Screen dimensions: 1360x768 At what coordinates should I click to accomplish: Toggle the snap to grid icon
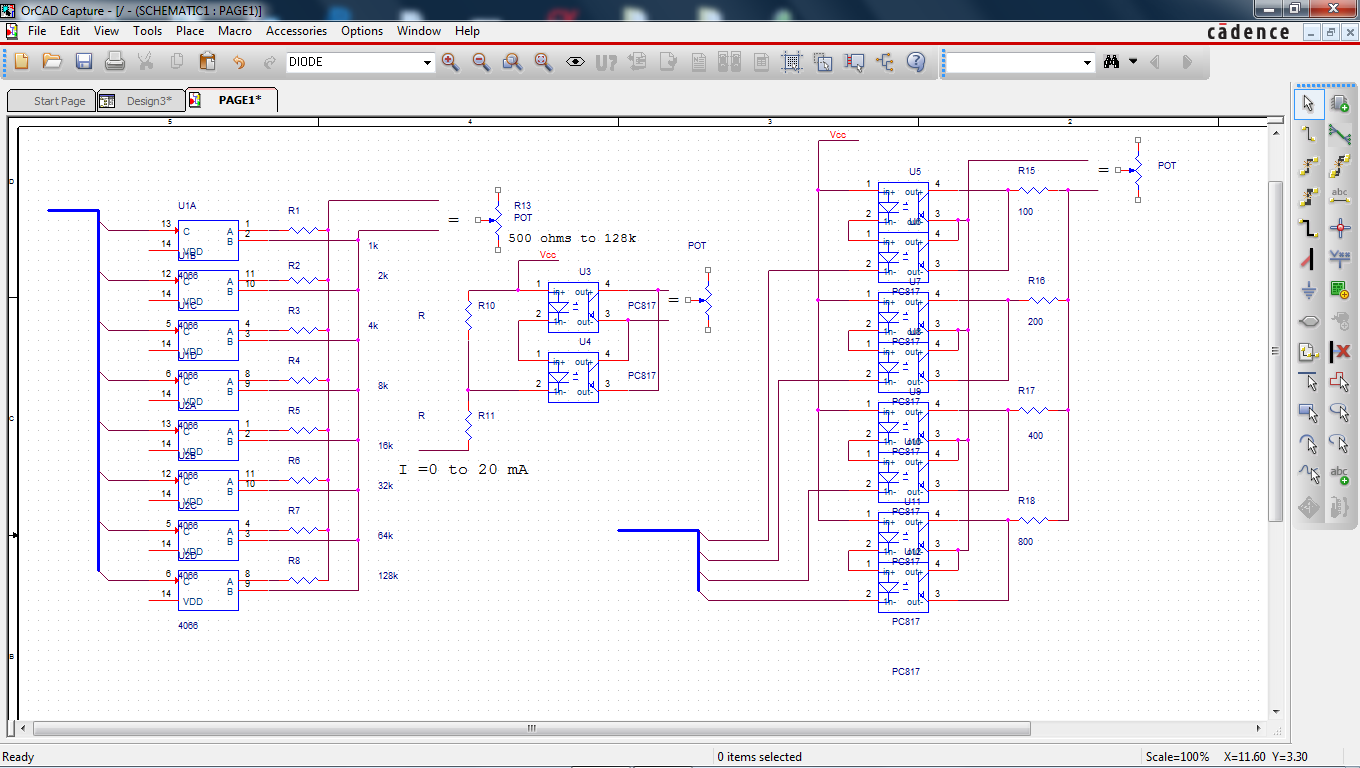(x=792, y=62)
